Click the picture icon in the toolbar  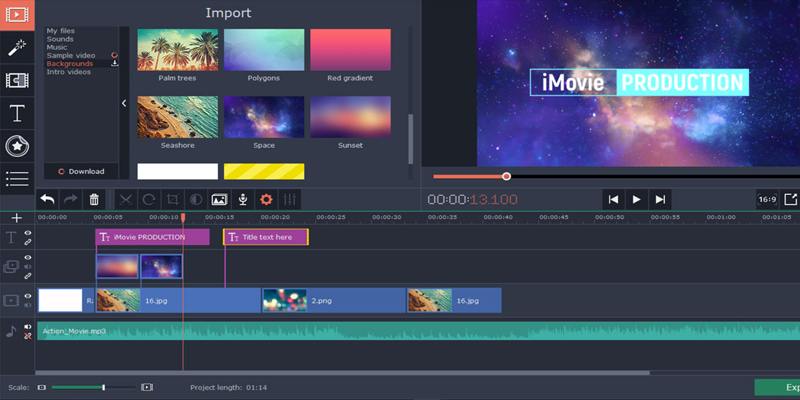click(x=219, y=199)
